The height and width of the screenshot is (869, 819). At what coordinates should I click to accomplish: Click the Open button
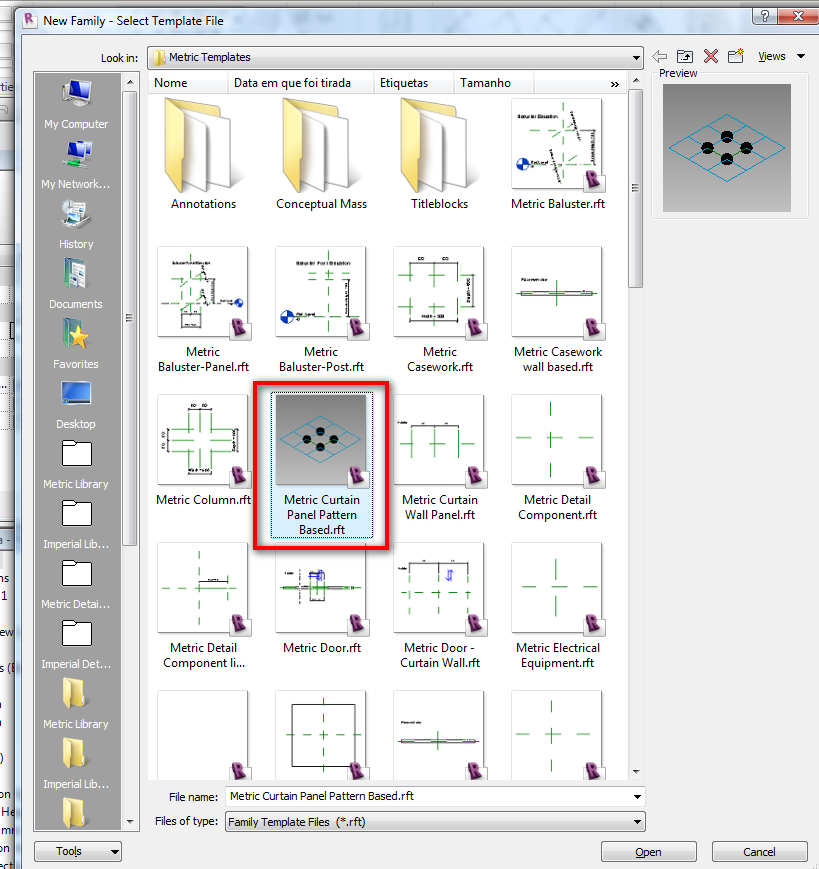click(x=648, y=852)
